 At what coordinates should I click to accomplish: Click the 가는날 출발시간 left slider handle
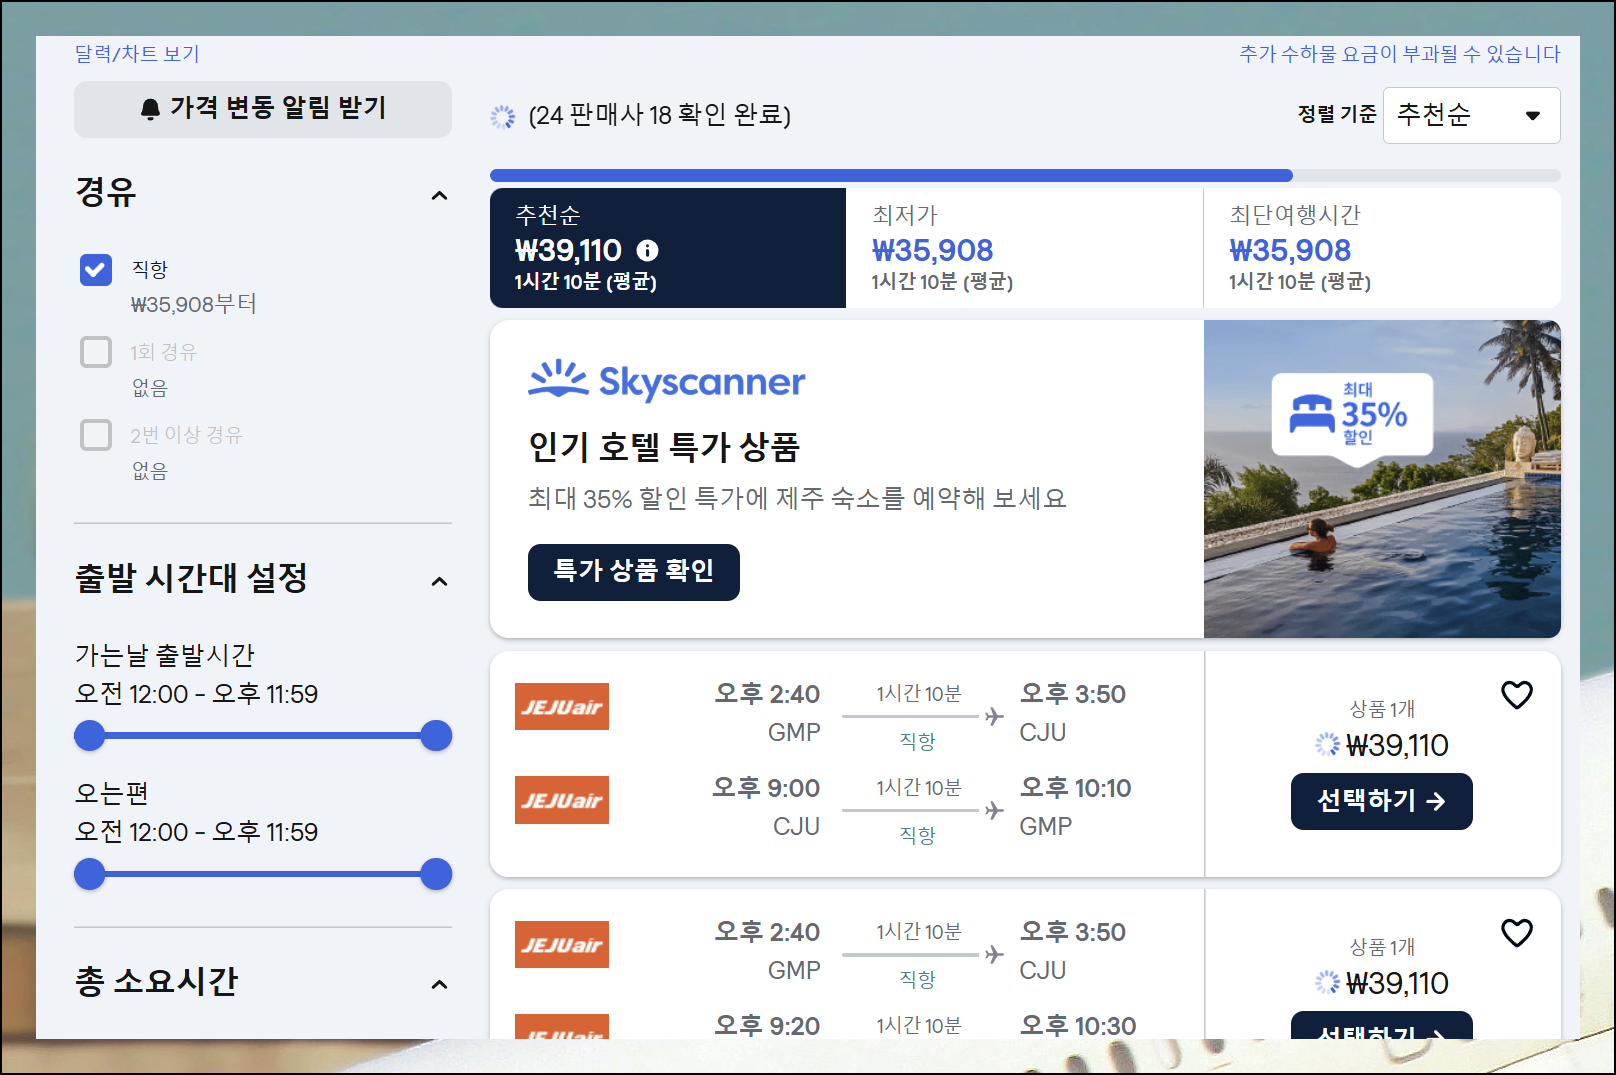90,736
